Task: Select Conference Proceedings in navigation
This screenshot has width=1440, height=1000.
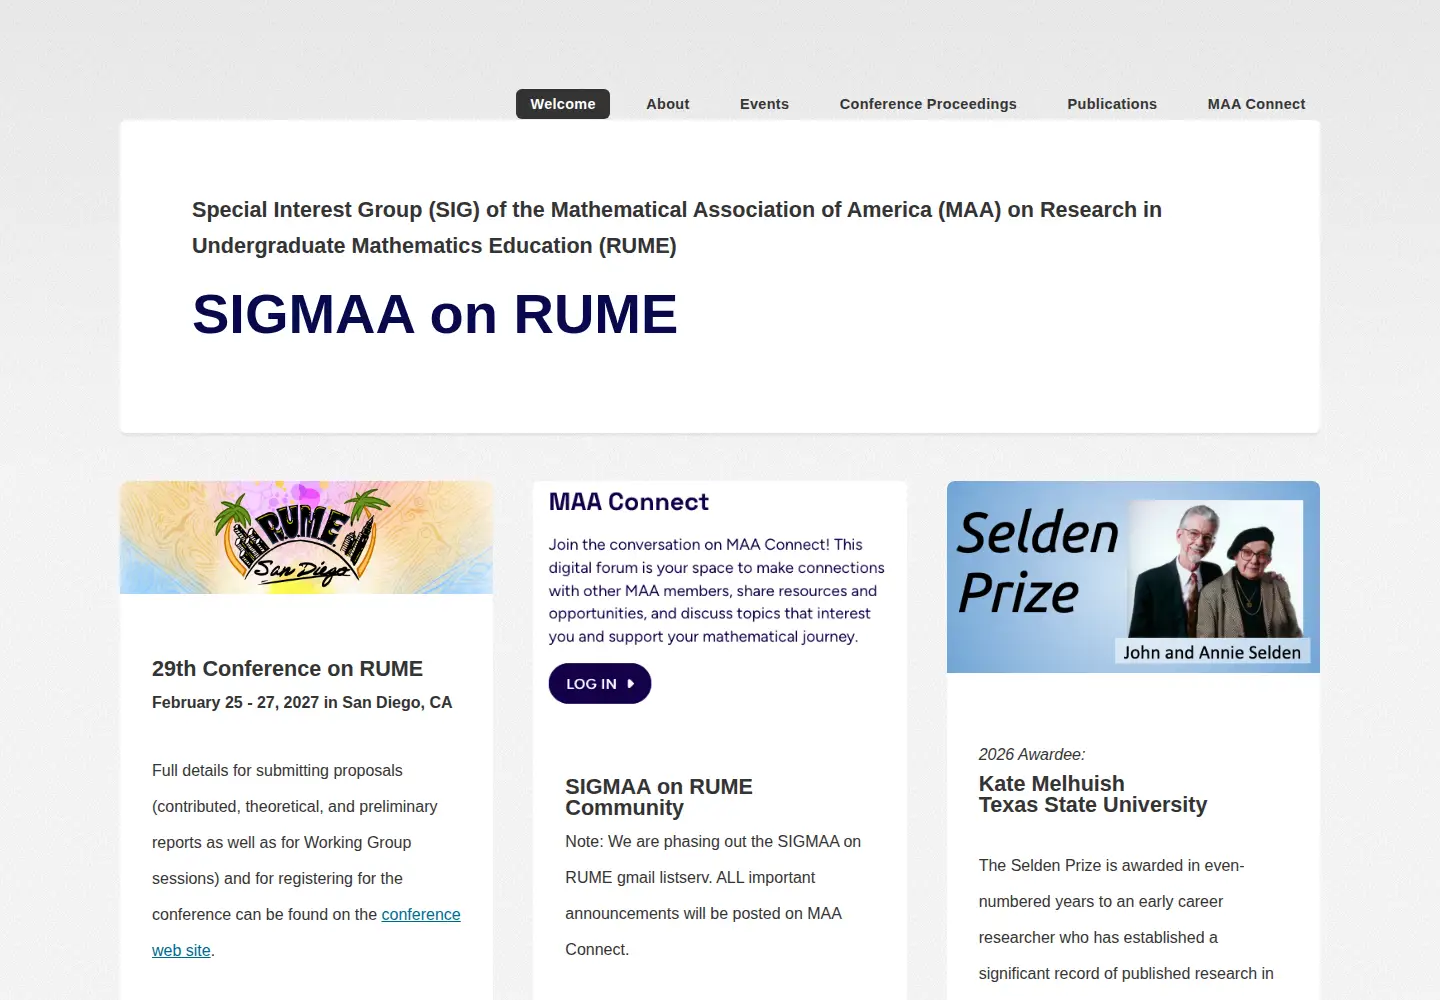Action: coord(928,104)
